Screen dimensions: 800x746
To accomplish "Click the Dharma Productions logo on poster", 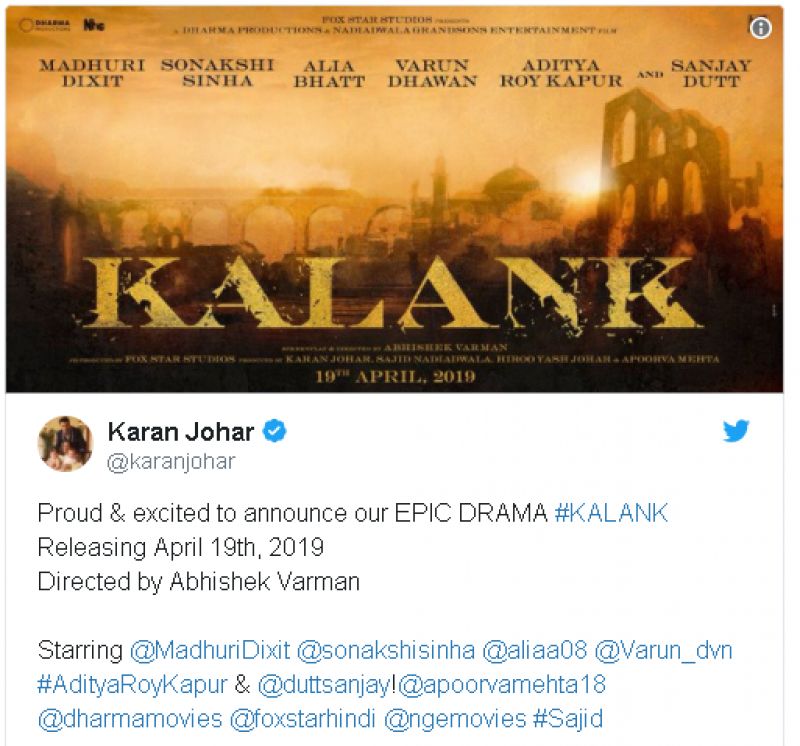I will click(x=44, y=24).
